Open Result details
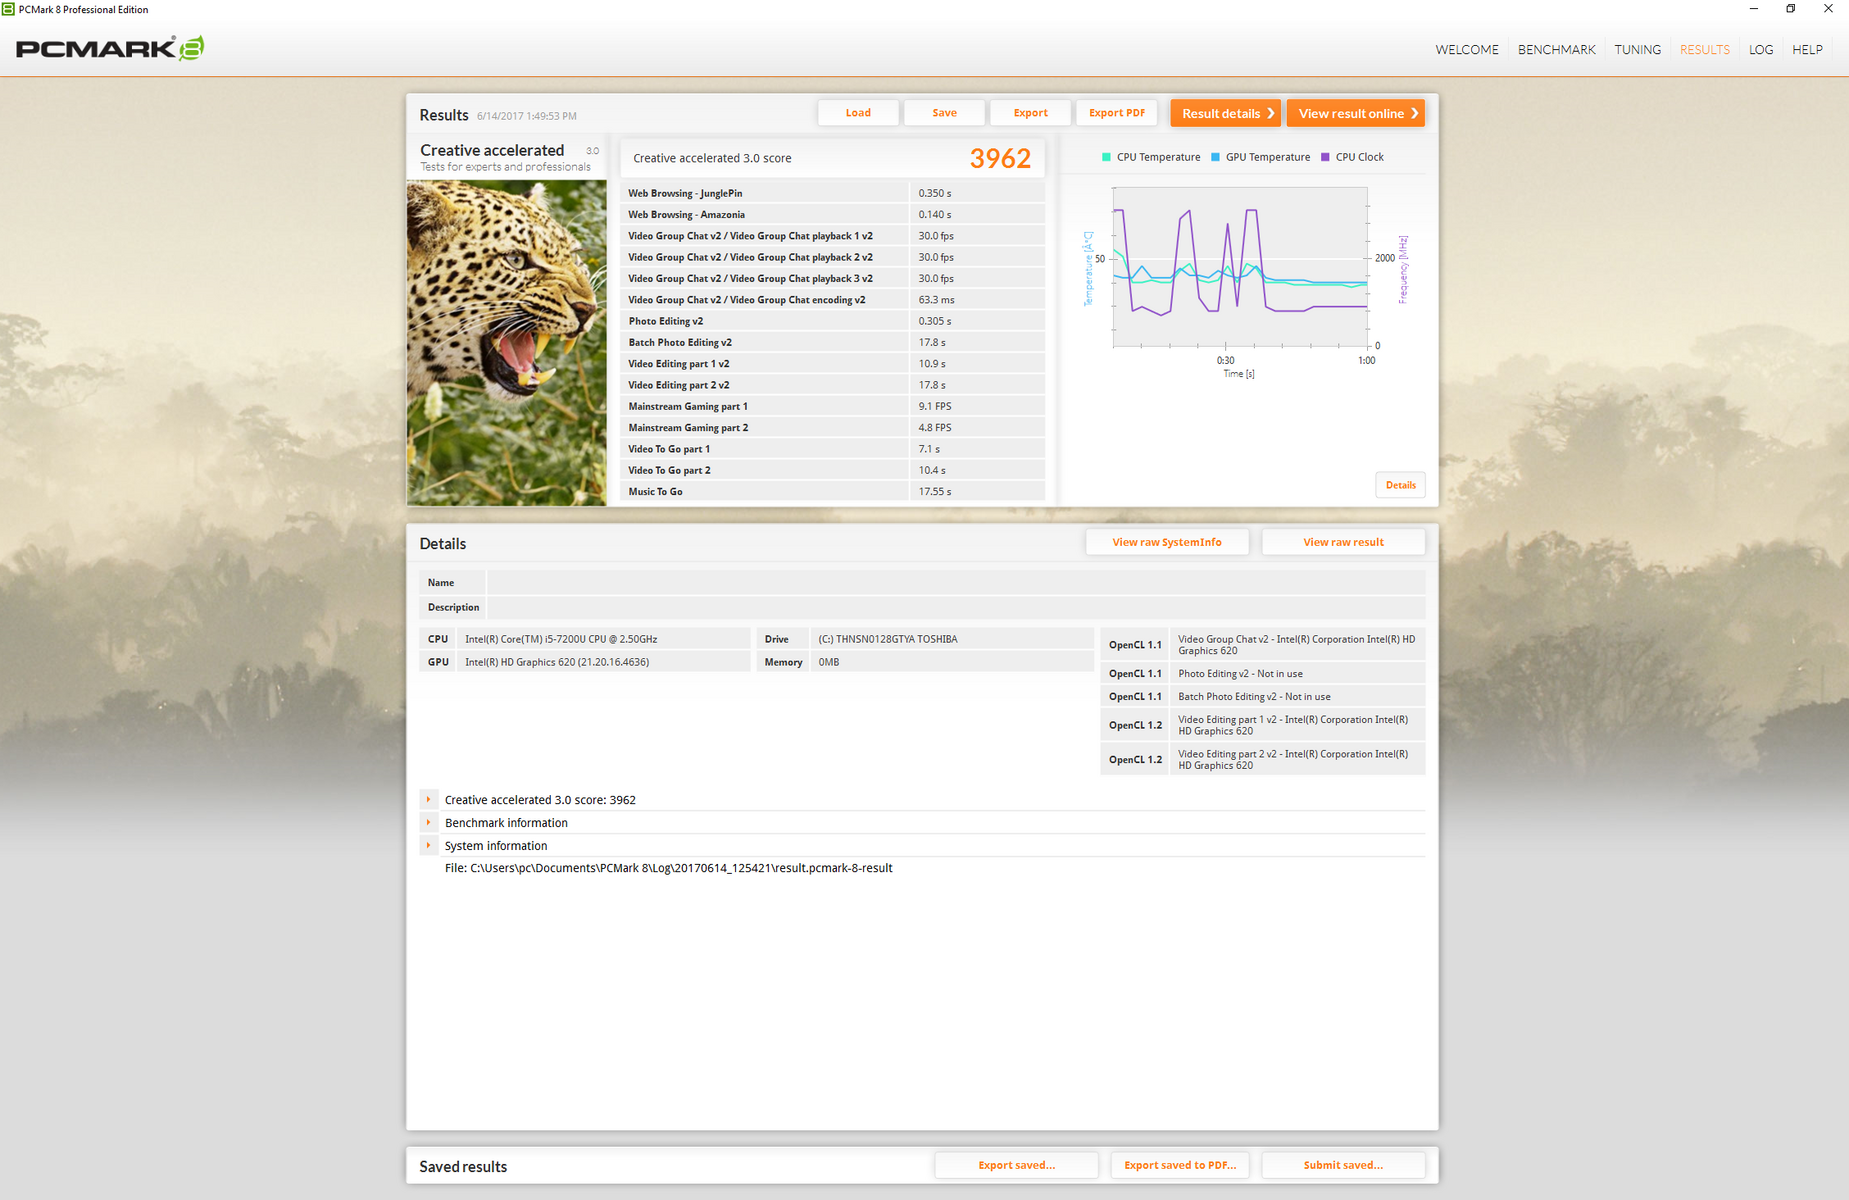The image size is (1849, 1200). point(1225,113)
